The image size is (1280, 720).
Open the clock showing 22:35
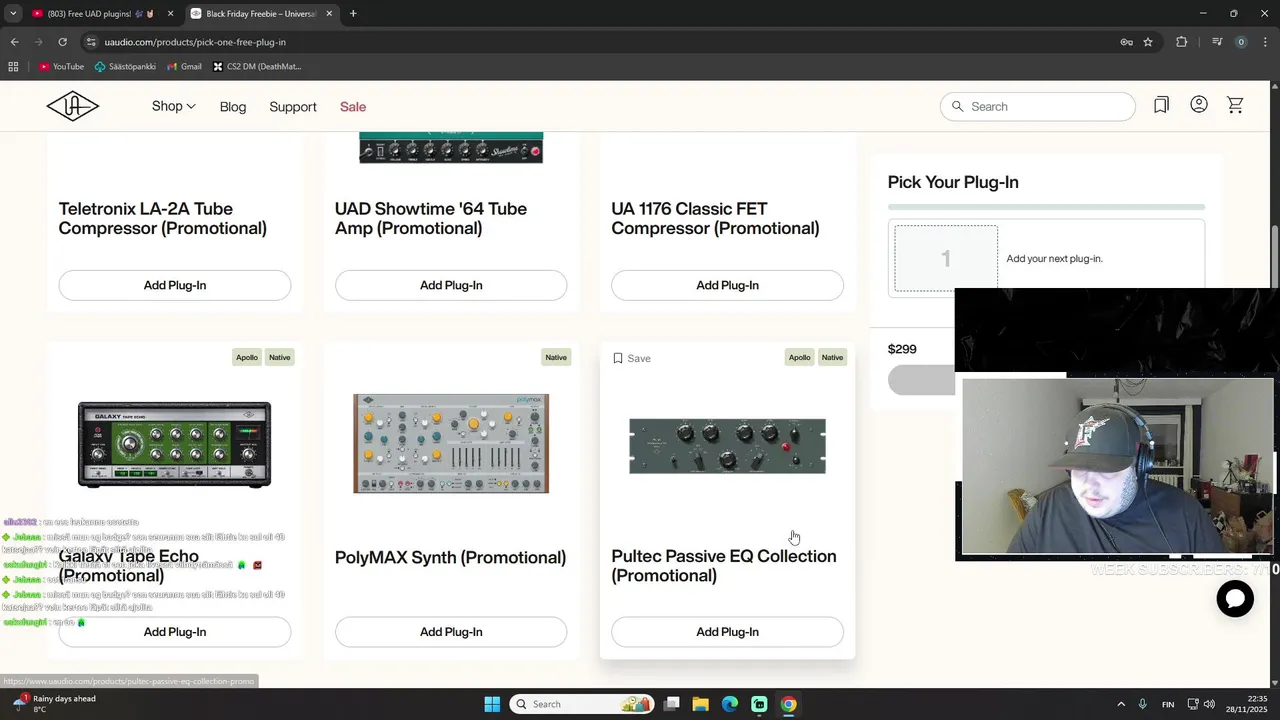pos(1249,704)
